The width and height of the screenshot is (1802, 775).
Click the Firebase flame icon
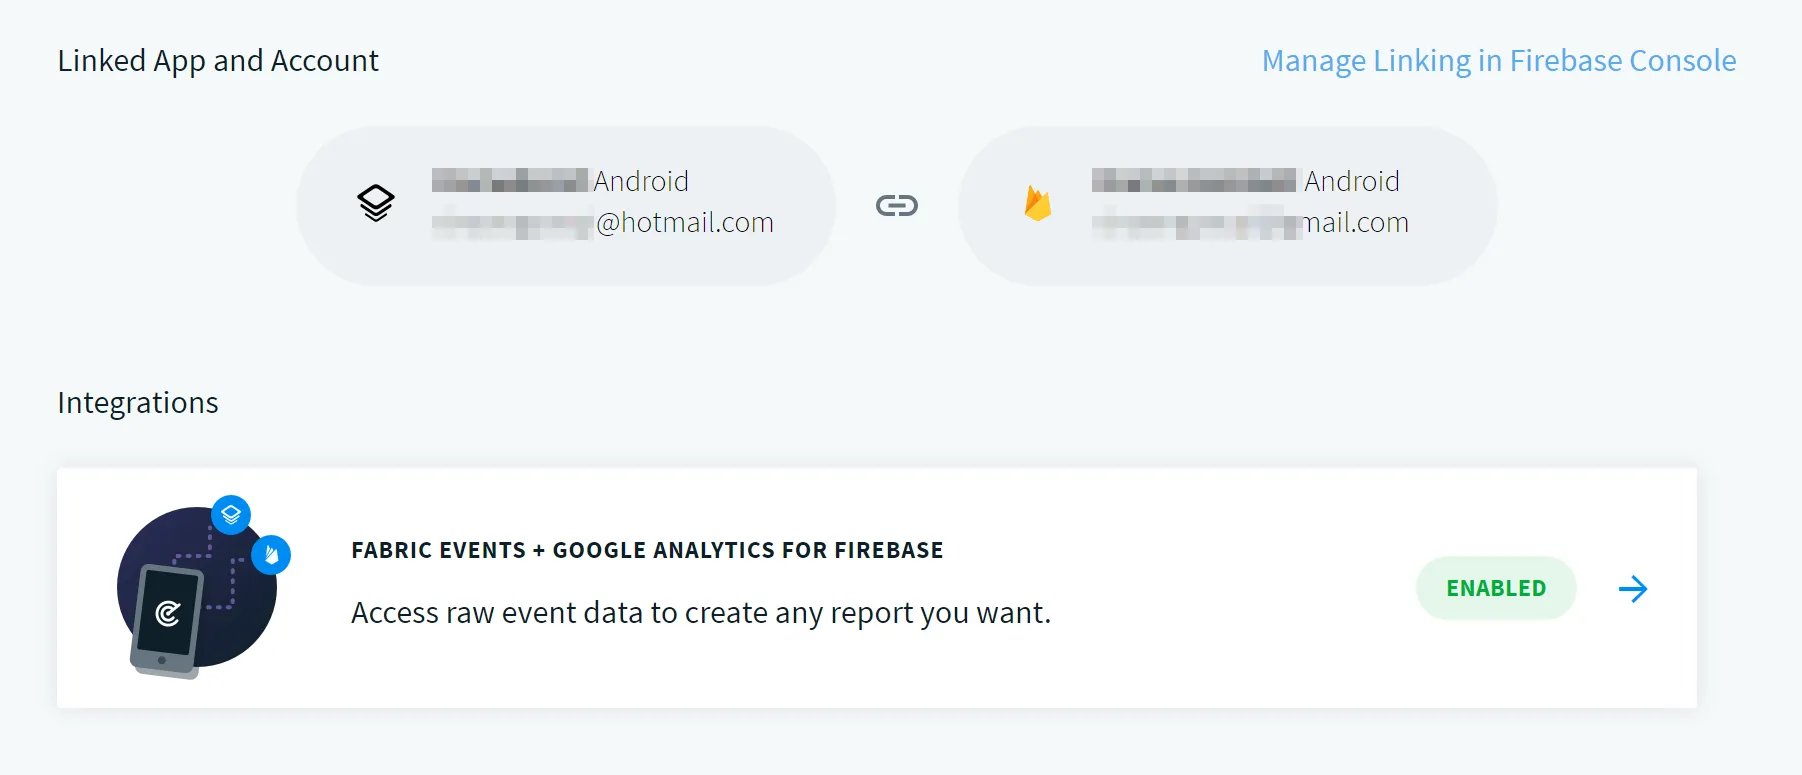tap(1037, 204)
